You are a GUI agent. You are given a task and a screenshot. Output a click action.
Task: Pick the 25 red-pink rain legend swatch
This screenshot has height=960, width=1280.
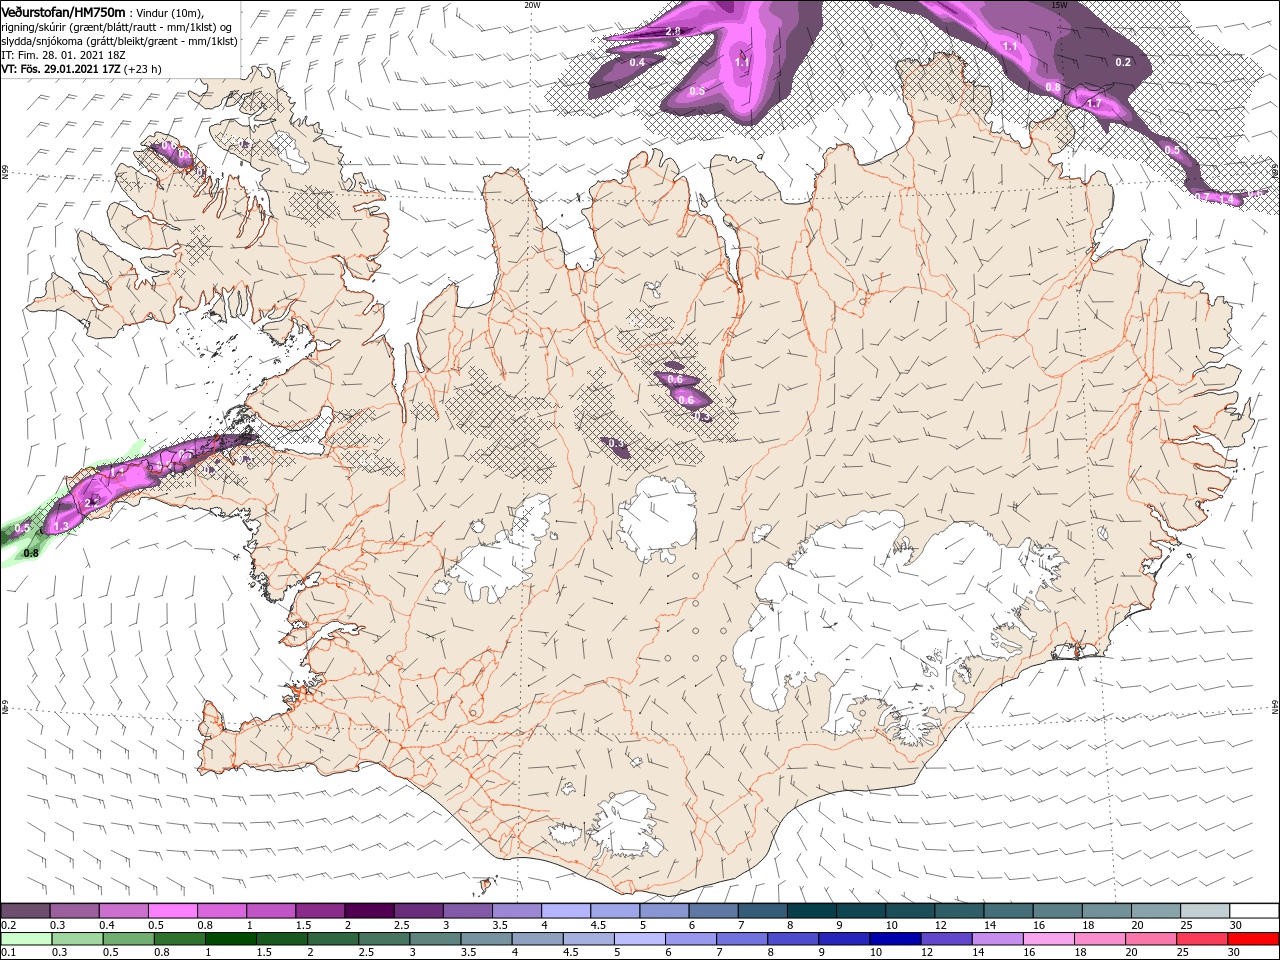click(1201, 939)
